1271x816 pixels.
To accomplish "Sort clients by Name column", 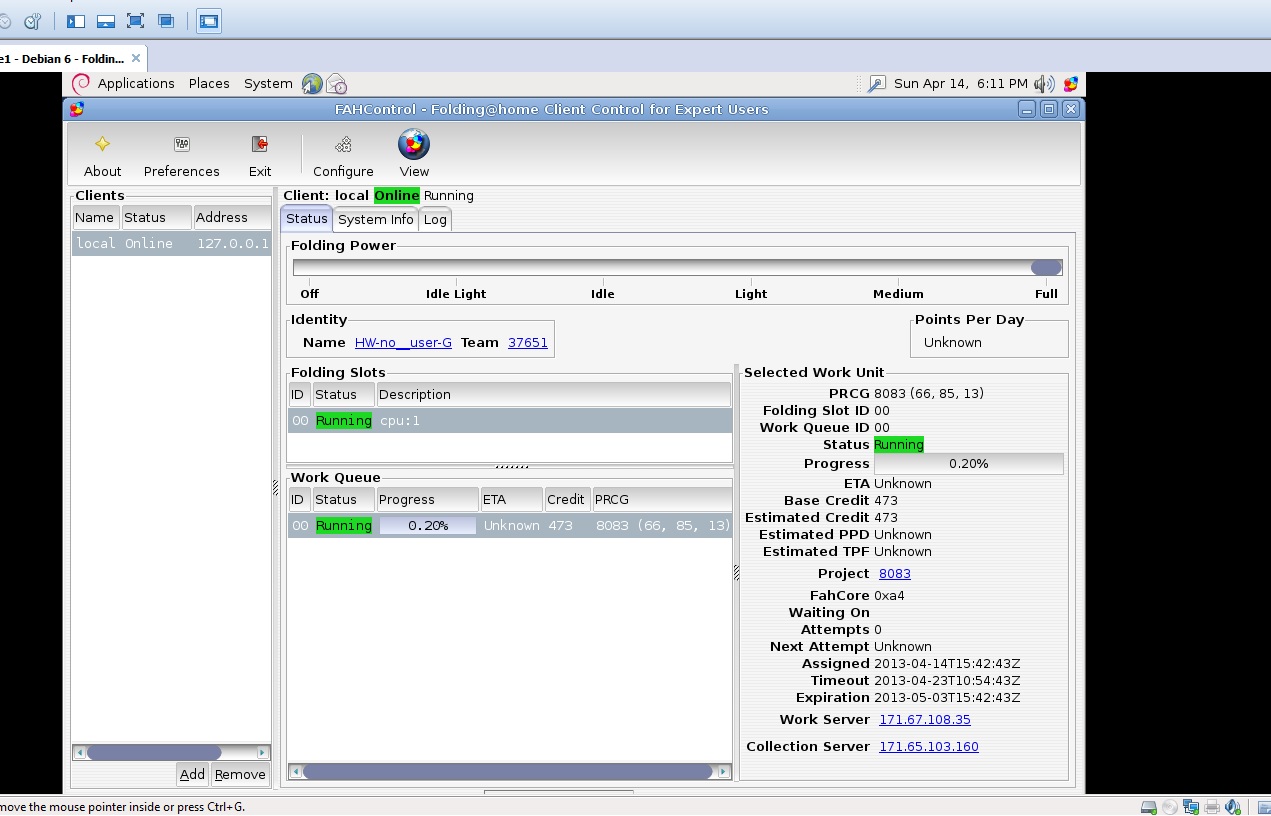I will point(95,217).
